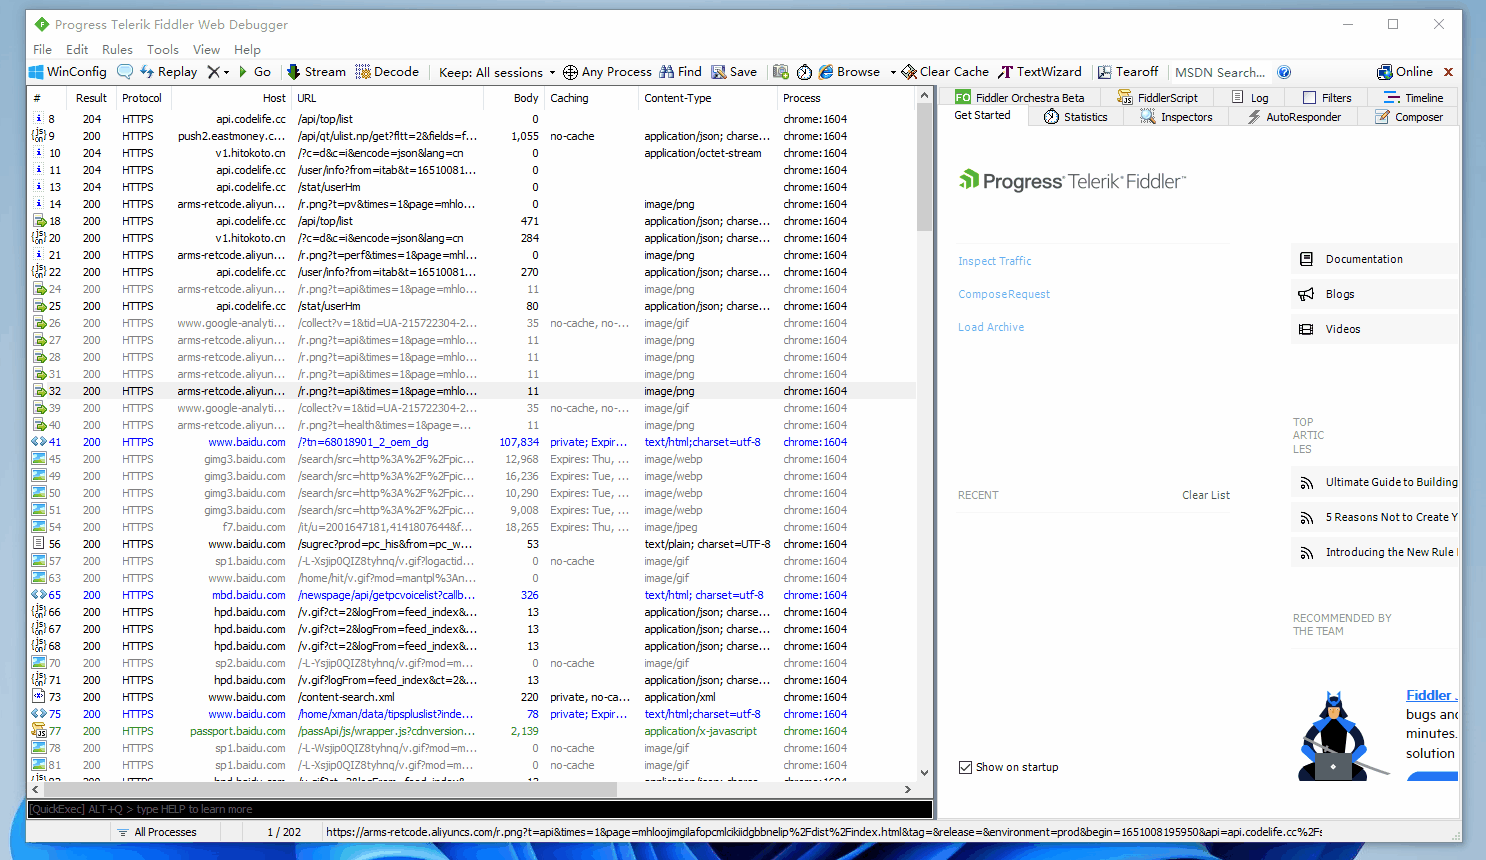Click the Browse button
The image size is (1486, 860).
(849, 72)
